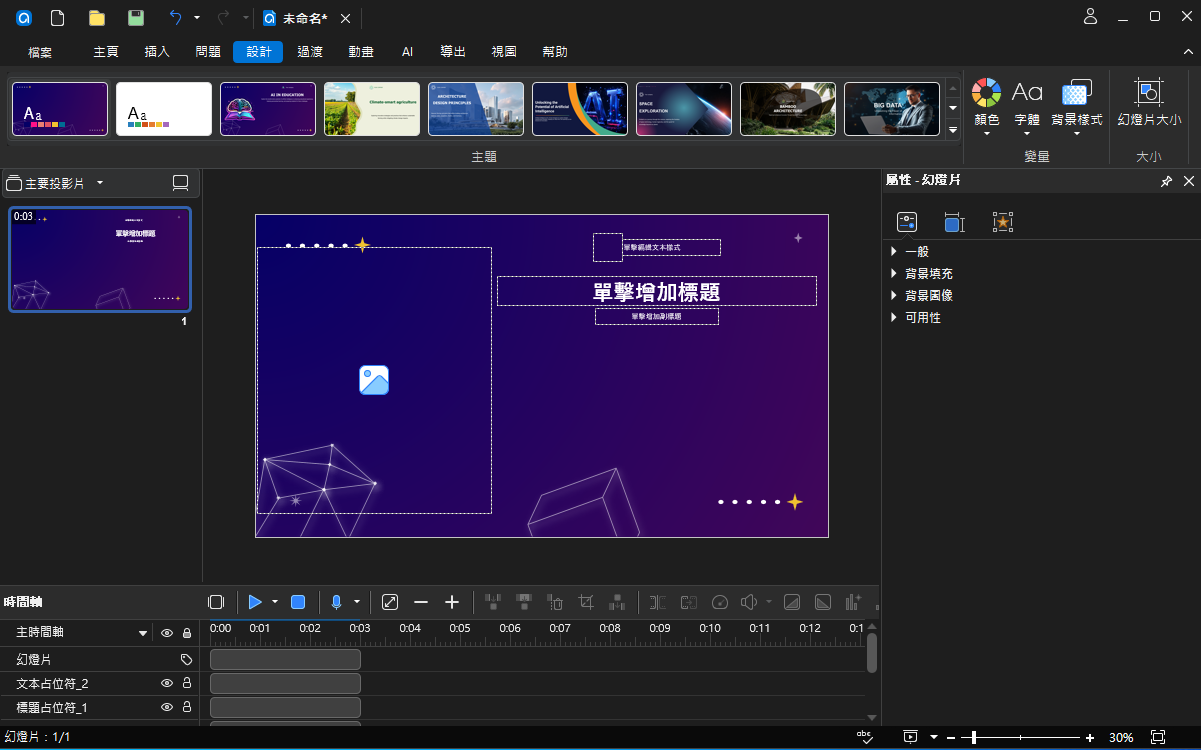Viewport: 1201px width, 750px height.
Task: Open the undo history dropdown arrow
Action: click(x=197, y=17)
